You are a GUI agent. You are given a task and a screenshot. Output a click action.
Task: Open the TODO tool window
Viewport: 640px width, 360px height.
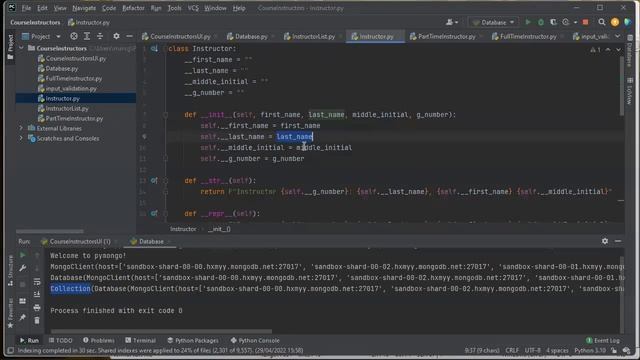60,340
